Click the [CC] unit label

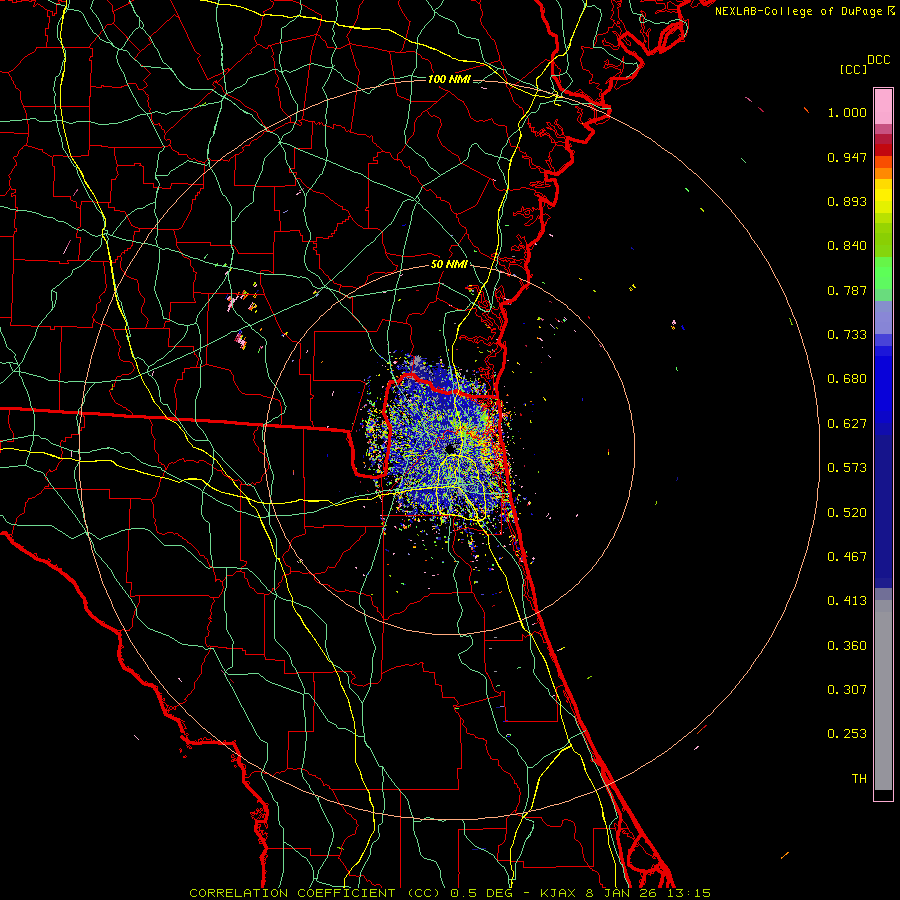(853, 69)
